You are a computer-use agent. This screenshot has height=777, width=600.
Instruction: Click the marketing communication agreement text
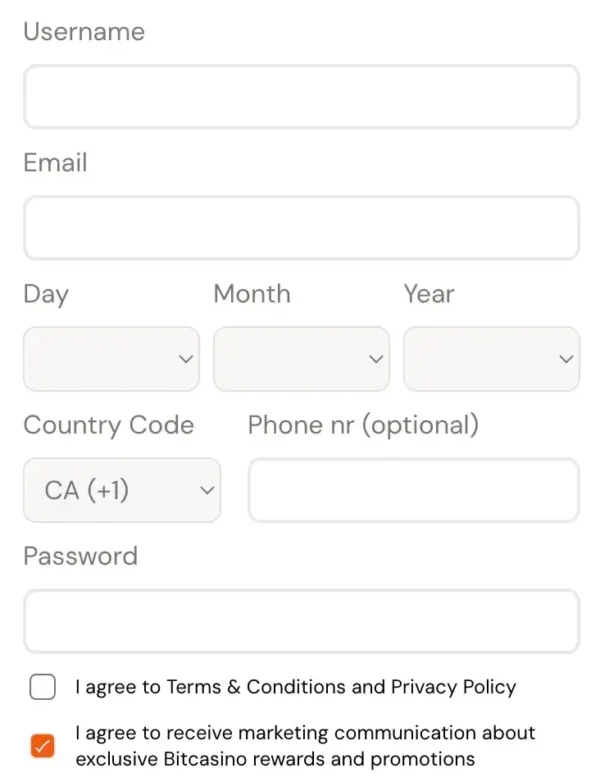point(305,746)
